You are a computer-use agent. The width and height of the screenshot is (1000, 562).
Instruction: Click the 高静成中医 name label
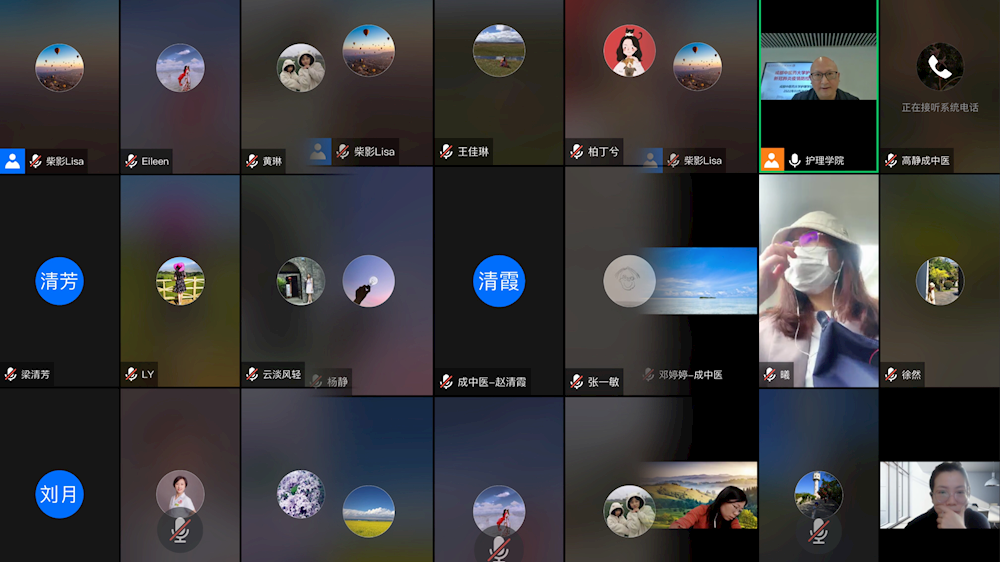(x=925, y=161)
